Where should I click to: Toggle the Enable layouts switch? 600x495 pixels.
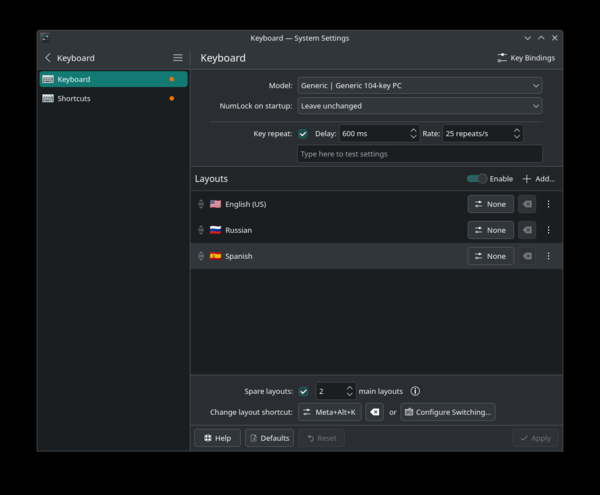[x=477, y=179]
